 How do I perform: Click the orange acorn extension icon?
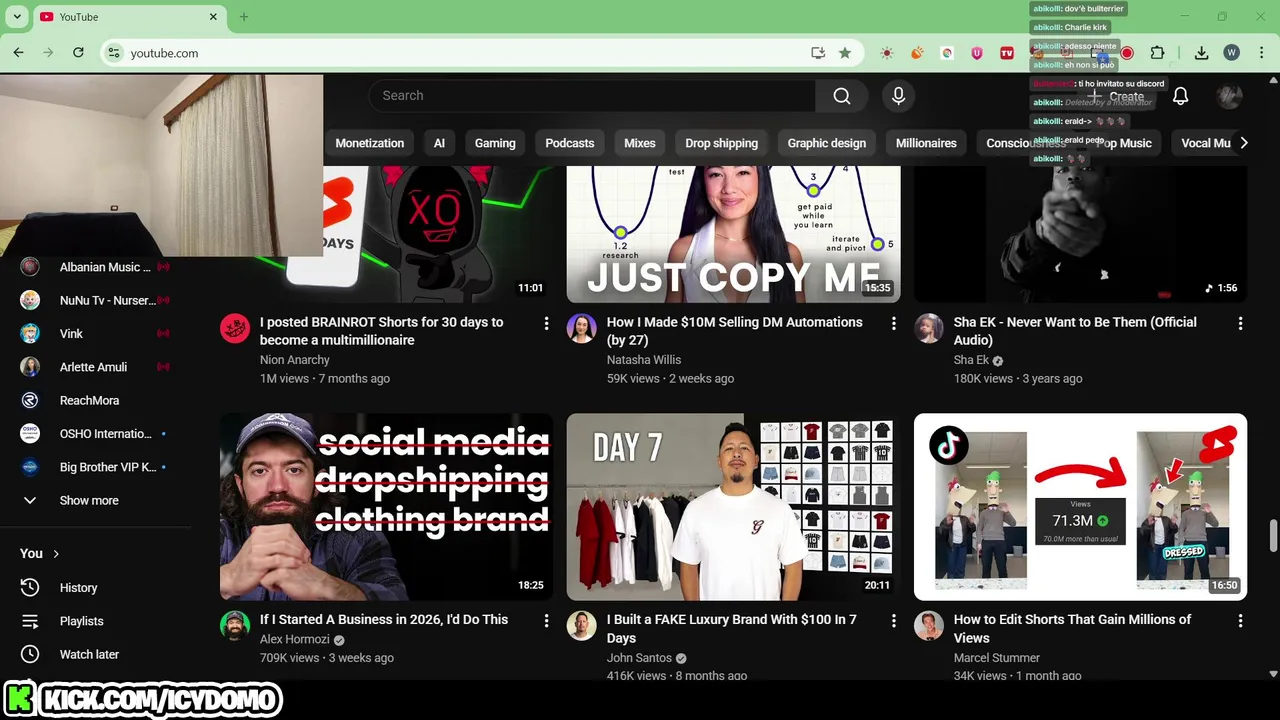click(x=917, y=53)
